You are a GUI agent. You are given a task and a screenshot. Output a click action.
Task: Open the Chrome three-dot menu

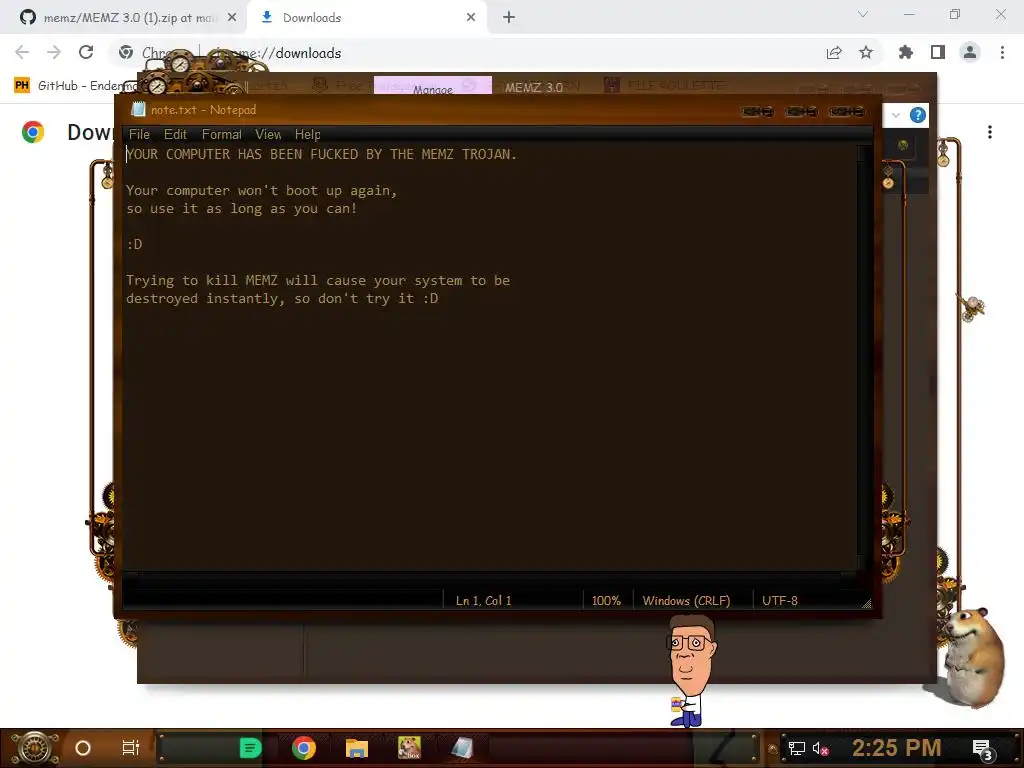click(1002, 53)
